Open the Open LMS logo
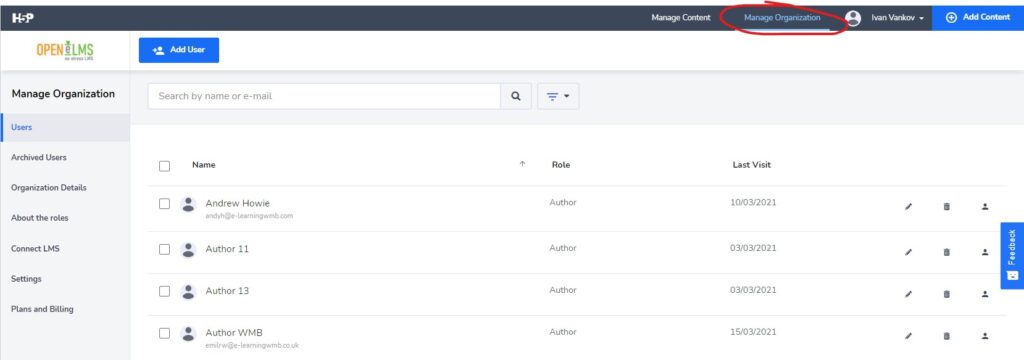 click(65, 50)
